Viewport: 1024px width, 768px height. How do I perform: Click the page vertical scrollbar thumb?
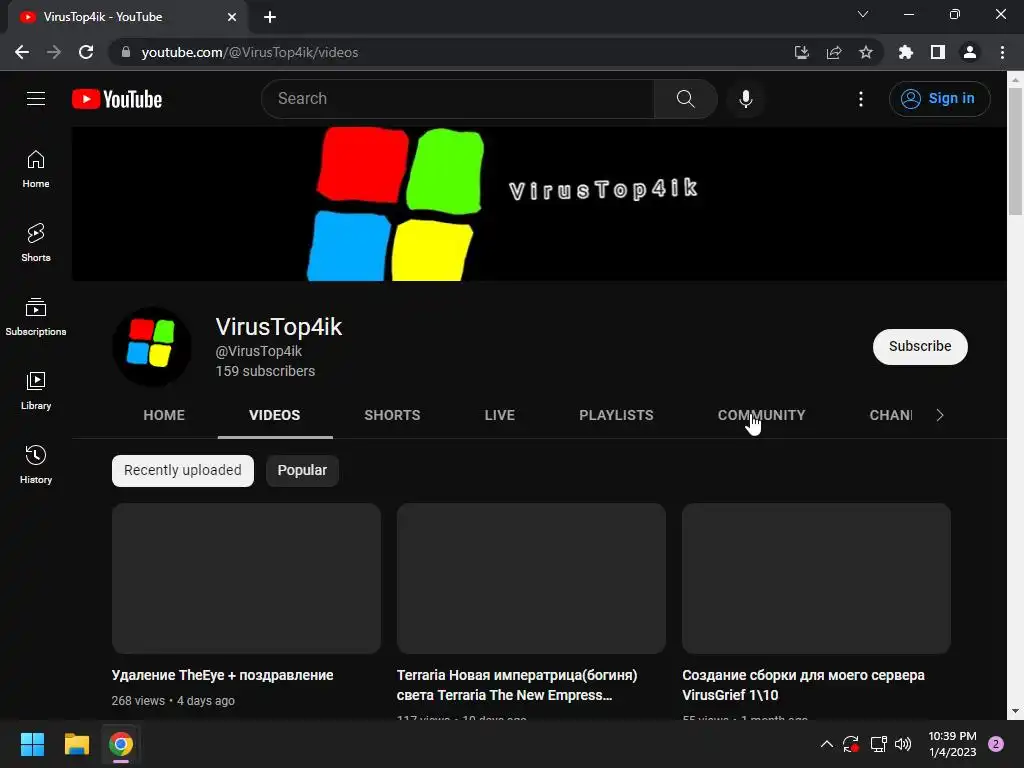click(x=1015, y=152)
